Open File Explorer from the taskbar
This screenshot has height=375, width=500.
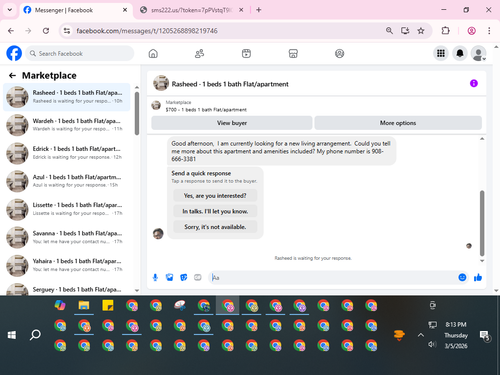click(x=84, y=305)
